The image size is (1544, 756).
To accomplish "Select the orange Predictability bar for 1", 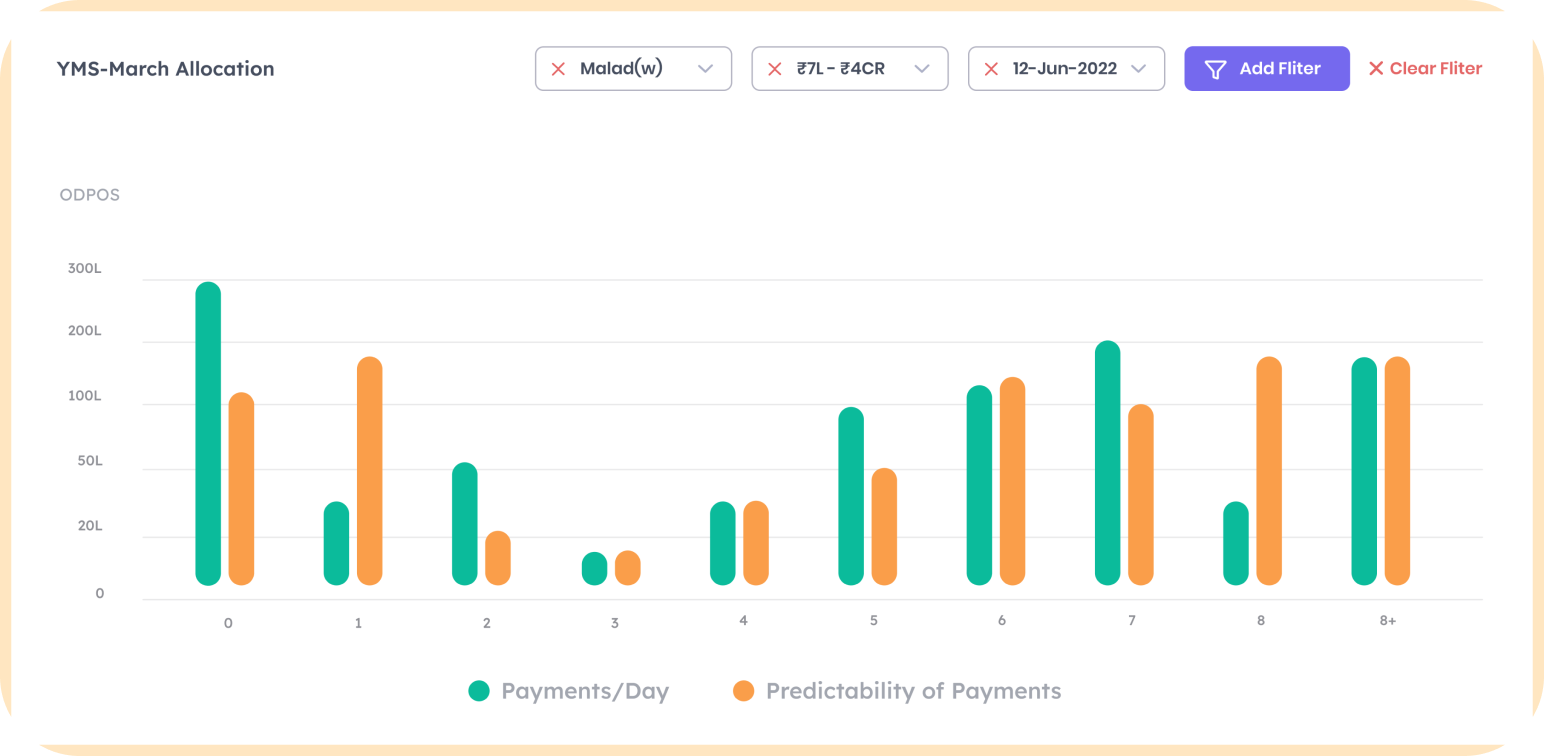I will pyautogui.click(x=370, y=471).
